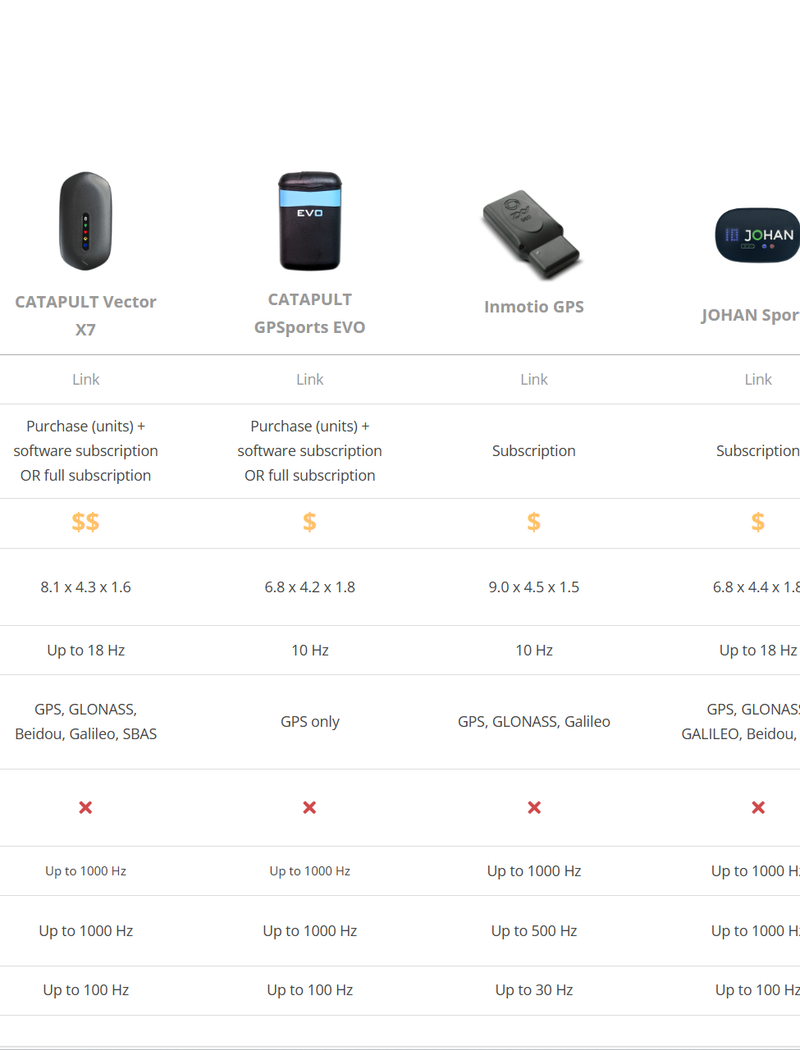800x1050 pixels.
Task: Open the Link under CATAPULT Vector X7
Action: click(85, 379)
